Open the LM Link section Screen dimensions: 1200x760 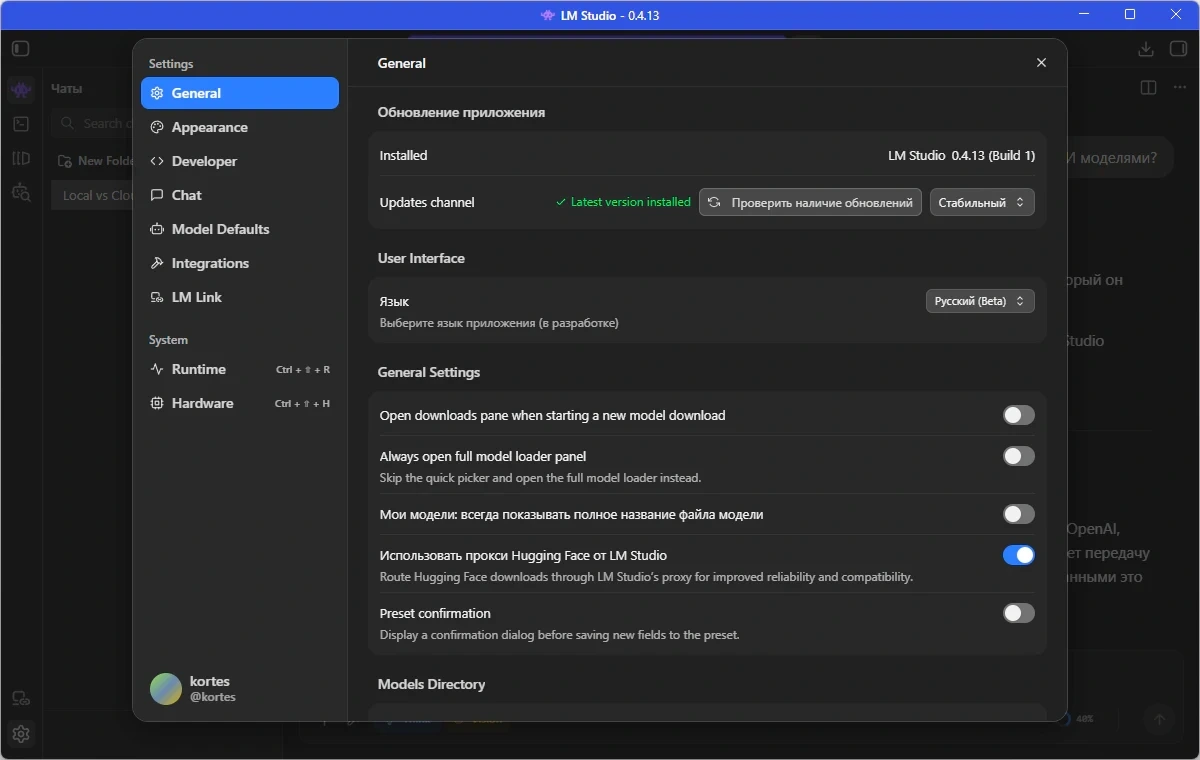[240, 297]
